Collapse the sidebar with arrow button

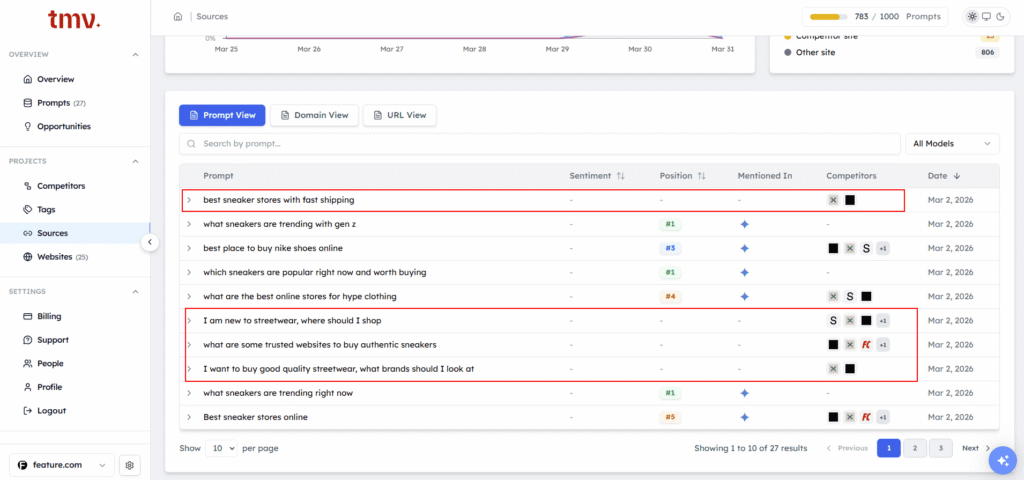coord(150,242)
